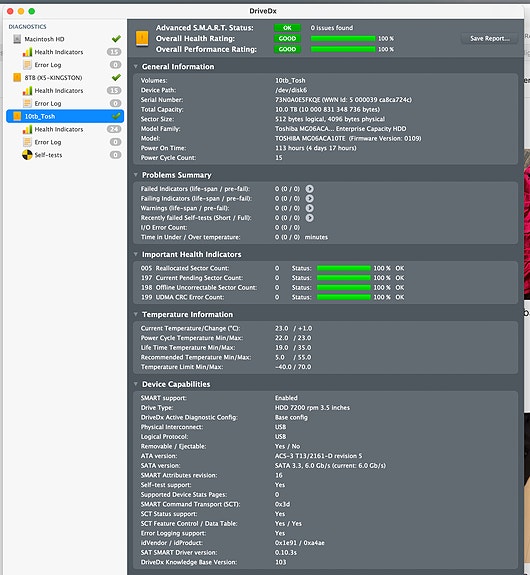Collapse the Device Capabilities section
Viewport: 530px width, 575px height.
(x=136, y=384)
